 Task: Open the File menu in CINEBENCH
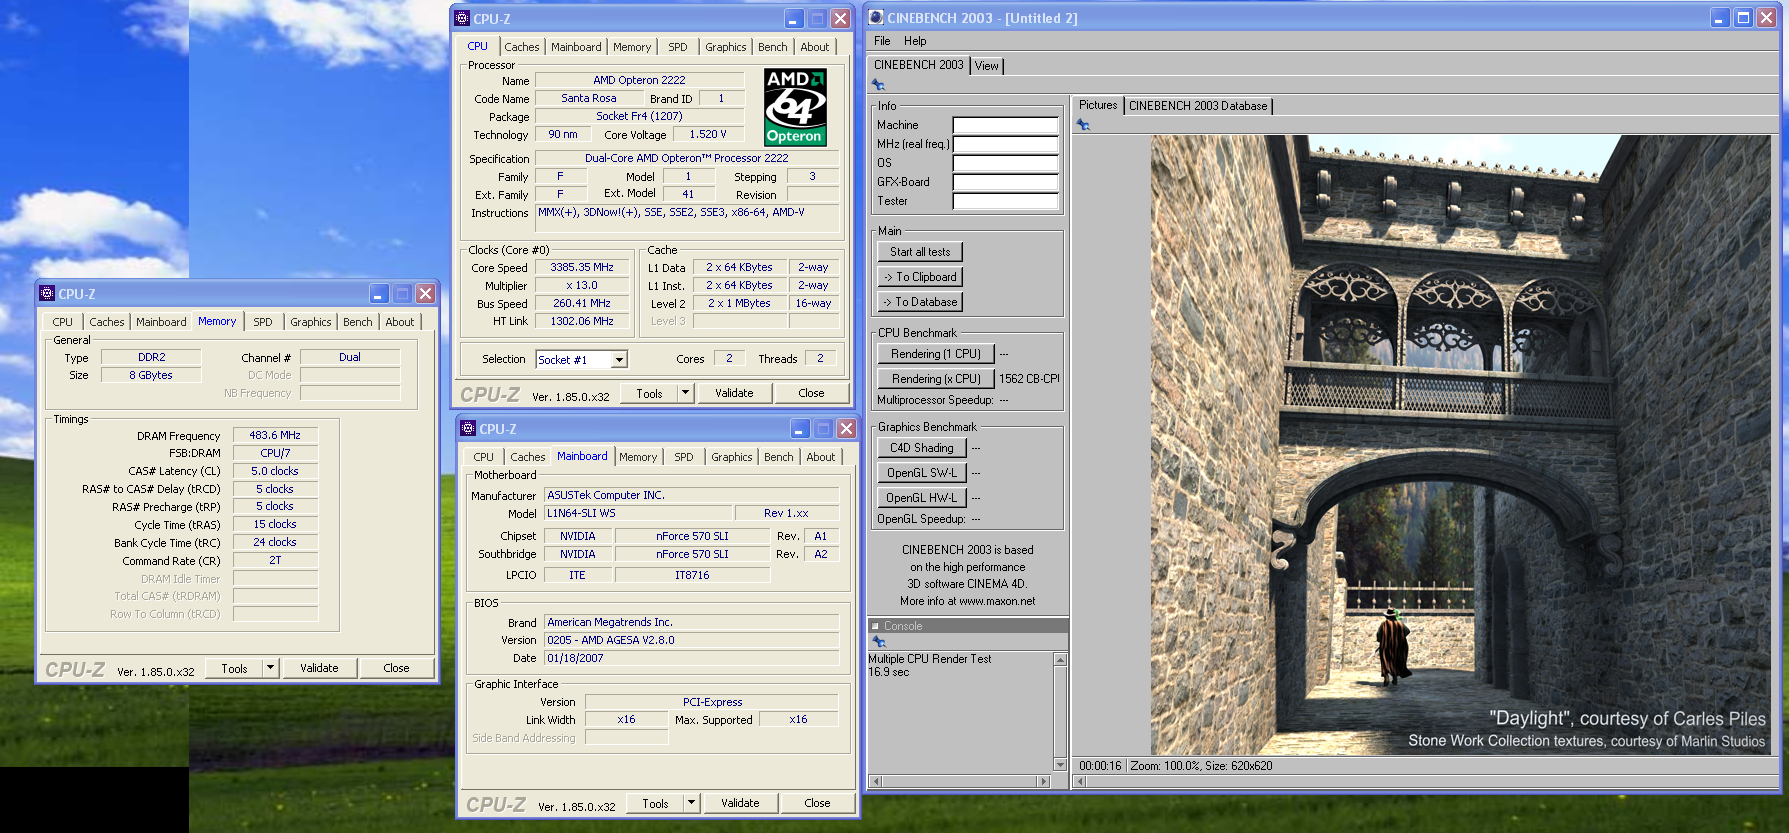tap(882, 41)
